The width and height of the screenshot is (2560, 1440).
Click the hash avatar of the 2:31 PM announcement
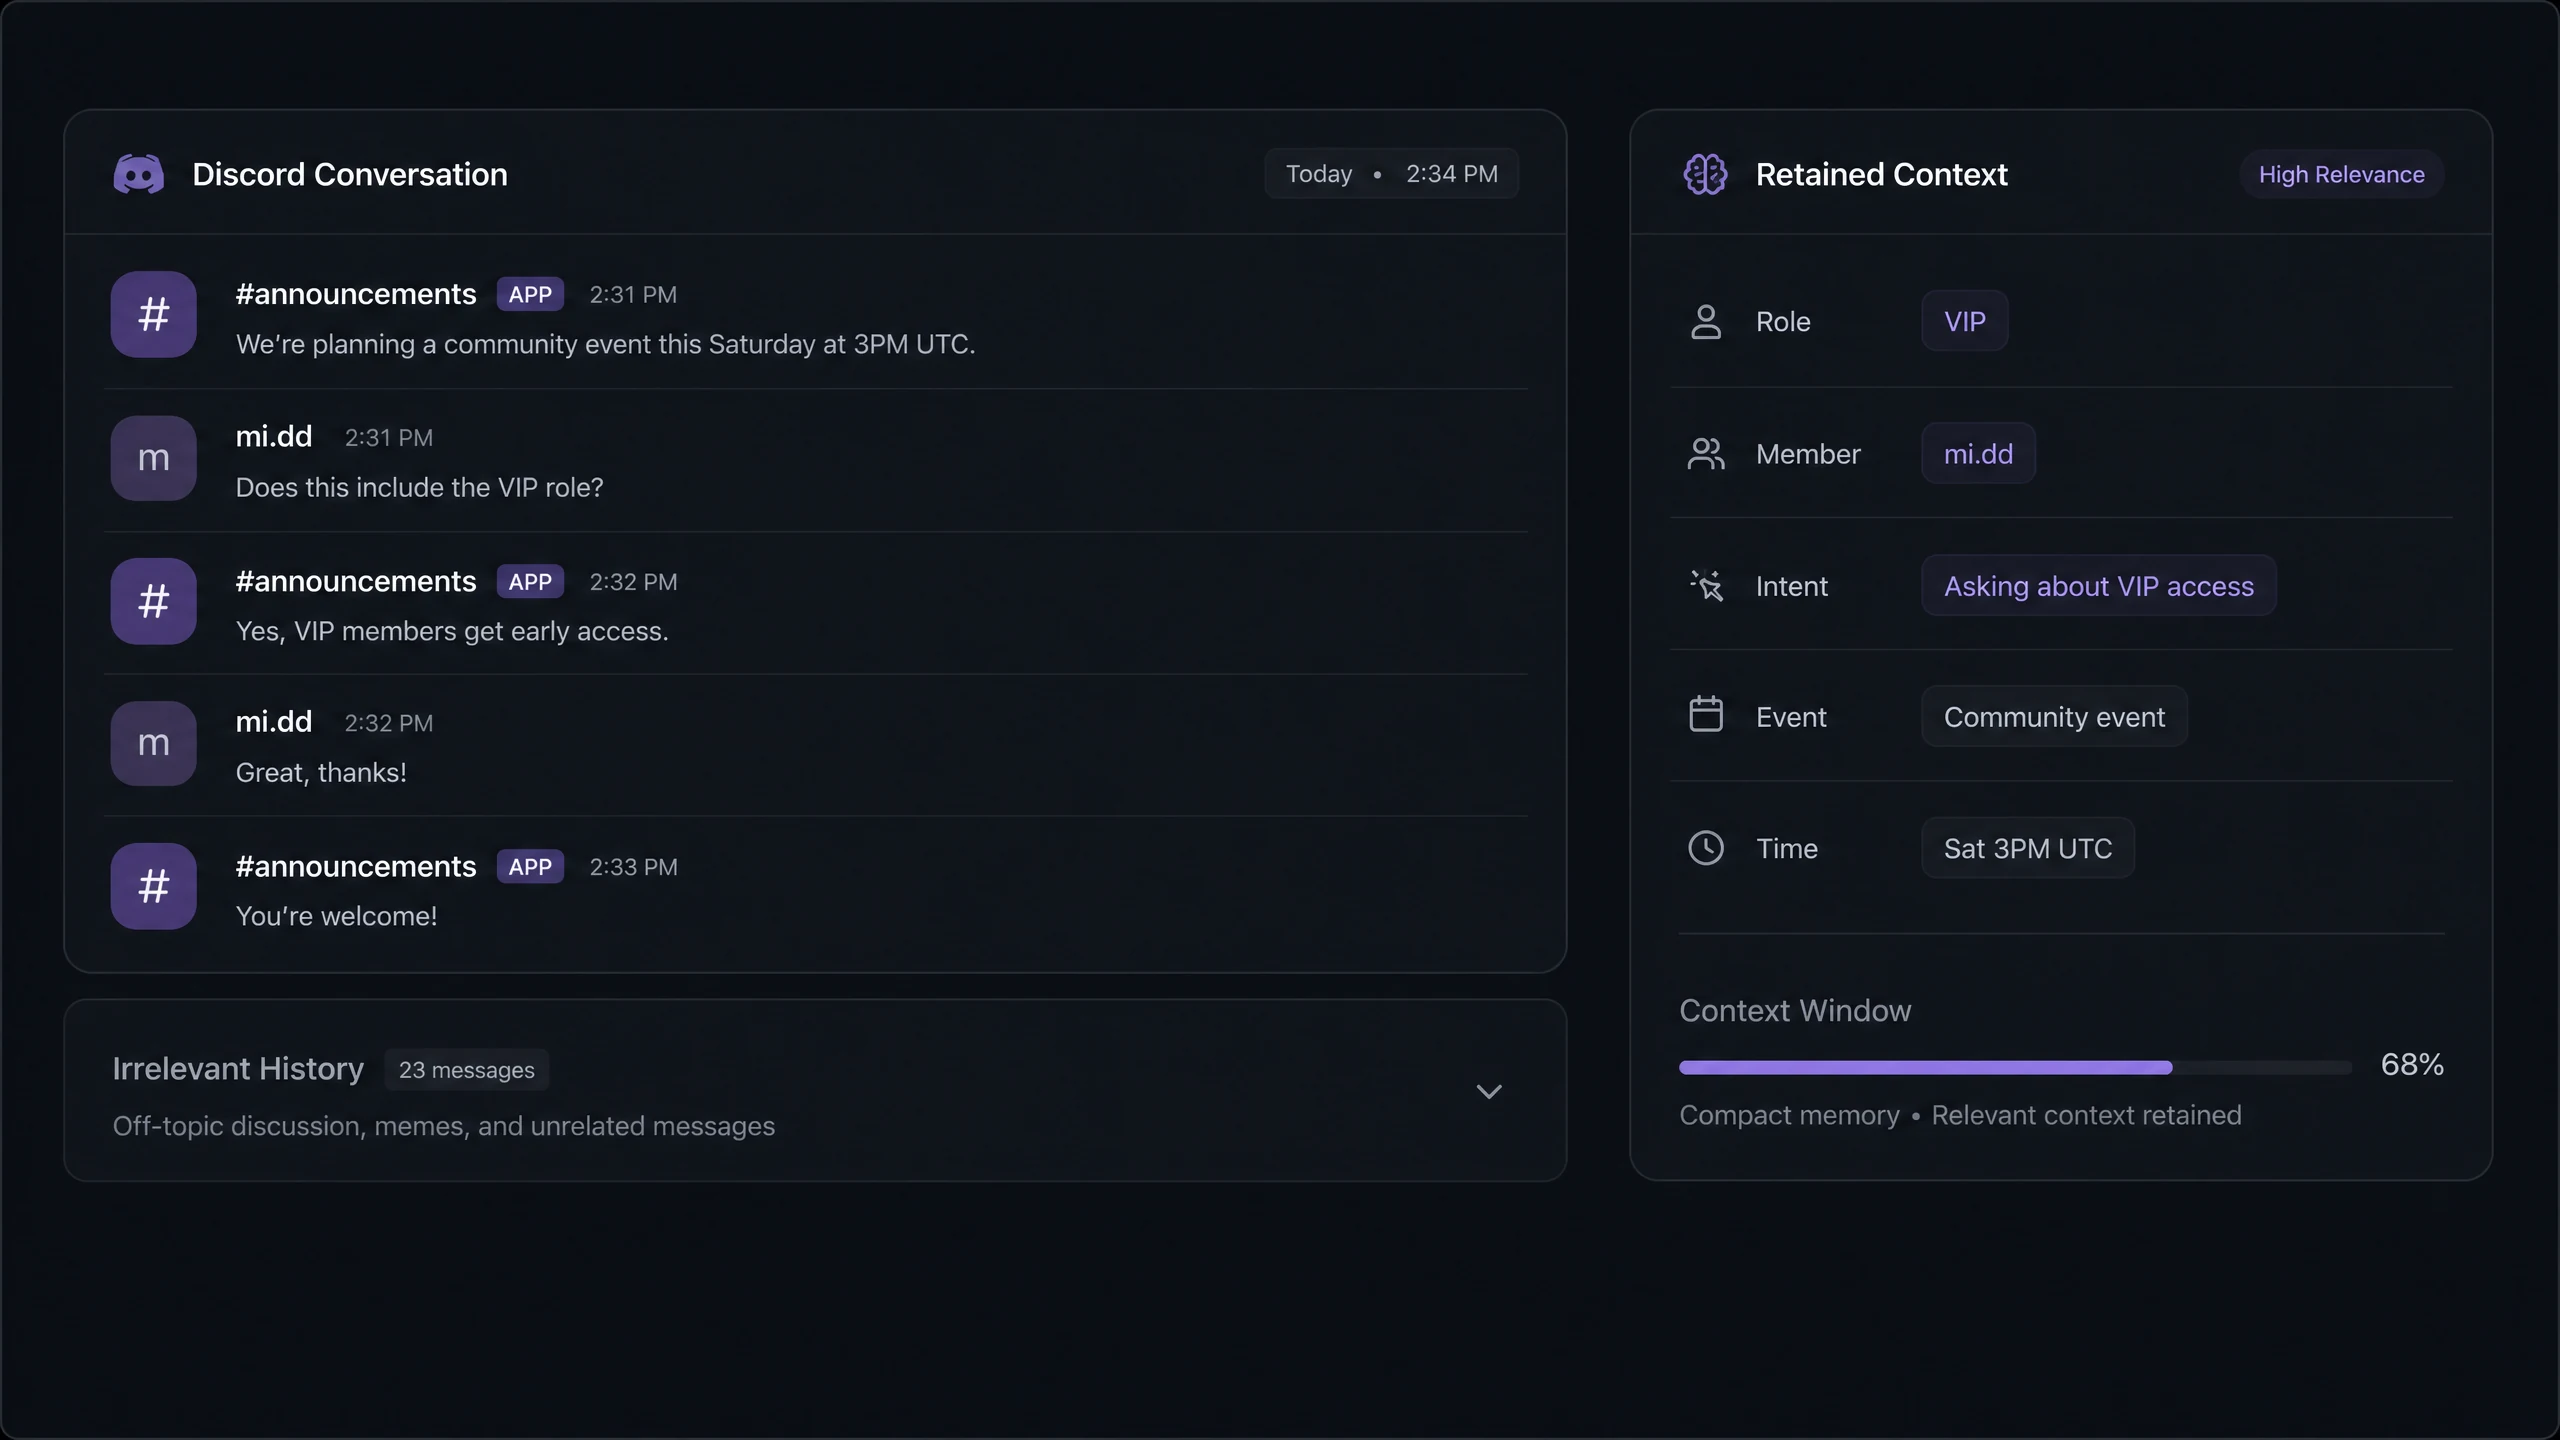(x=153, y=314)
